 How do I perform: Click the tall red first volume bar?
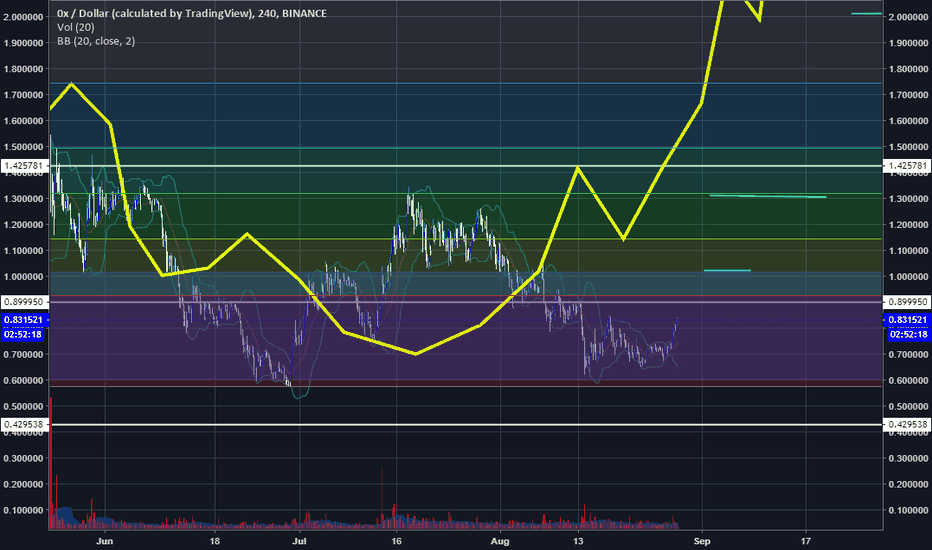pos(51,463)
